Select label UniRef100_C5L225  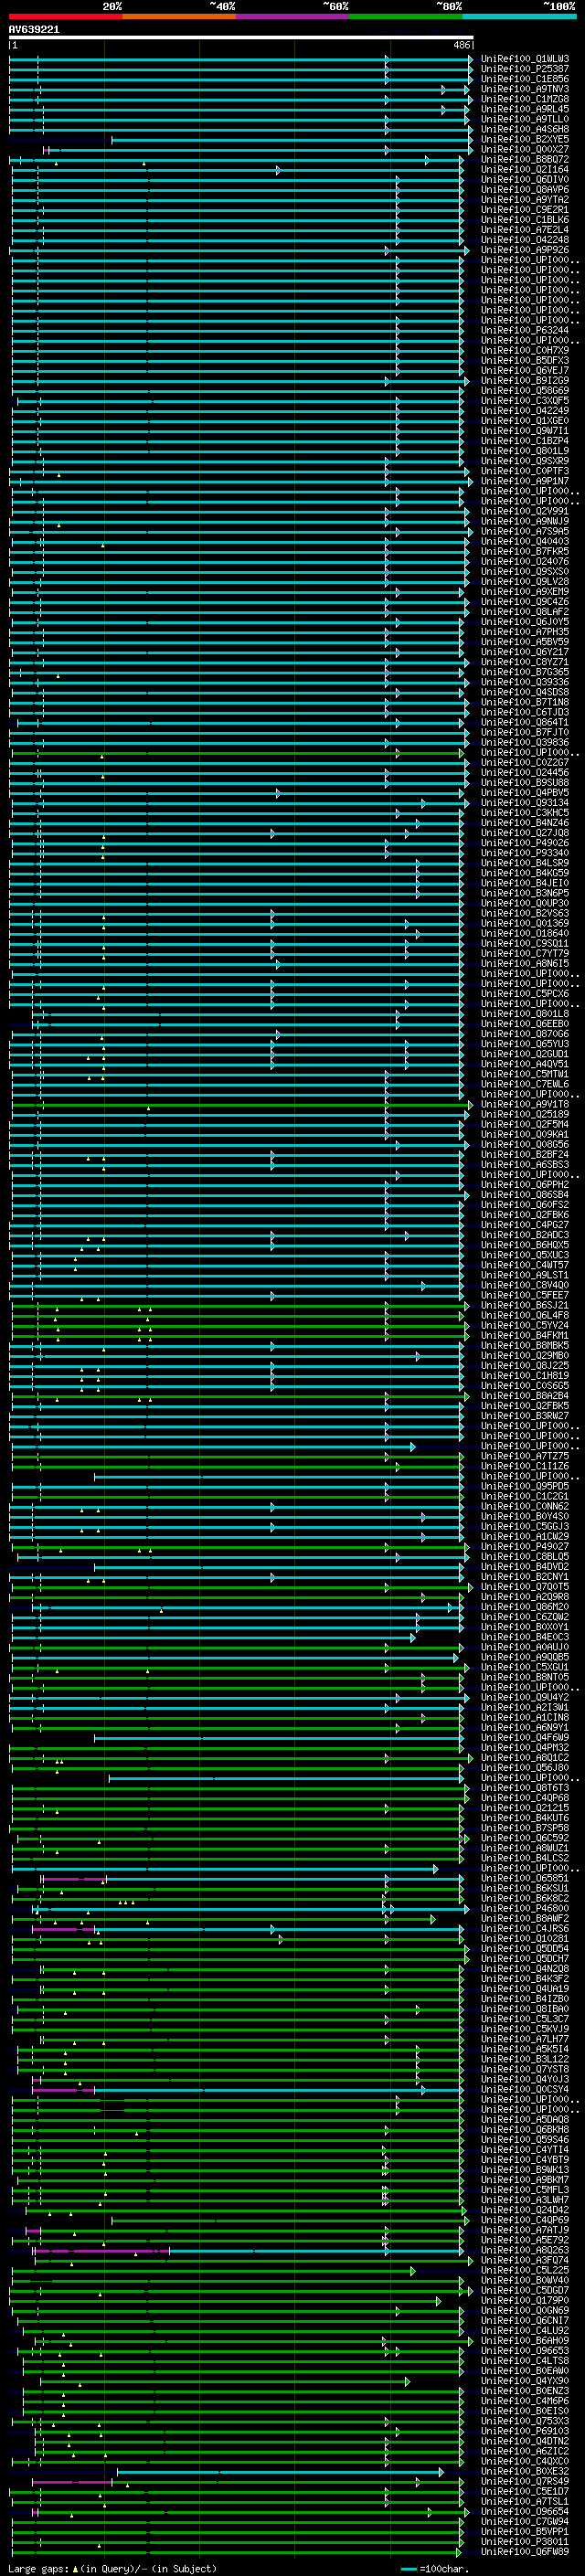525,2271
